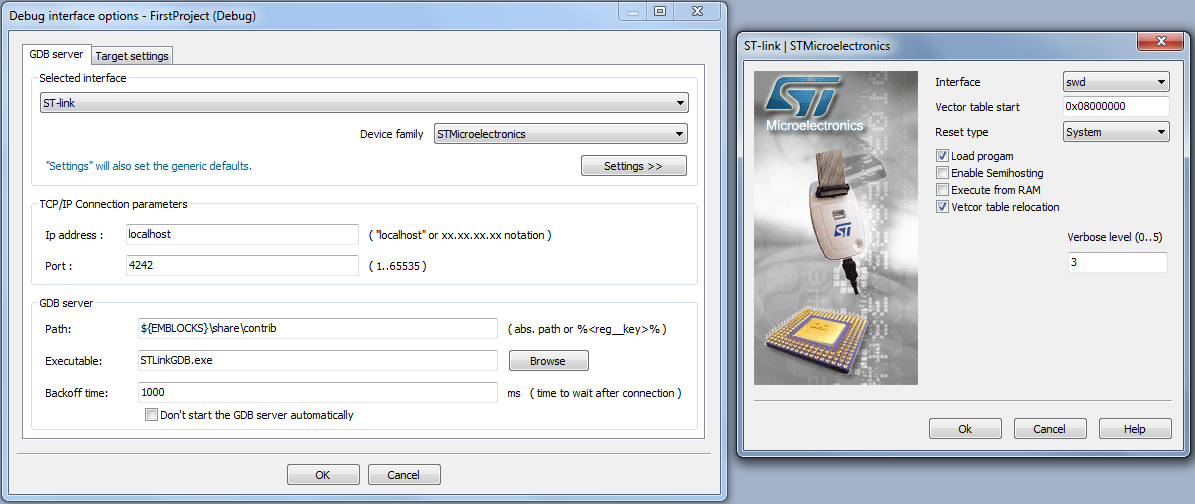Image resolution: width=1195 pixels, height=504 pixels.
Task: Click the Vector table start field
Action: tap(1116, 106)
